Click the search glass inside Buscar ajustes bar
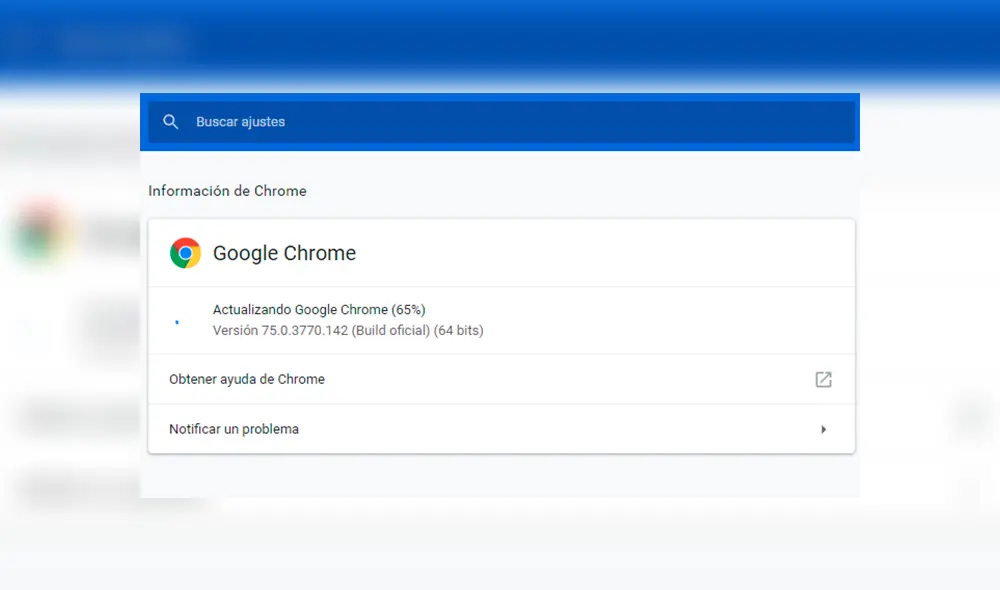This screenshot has width=1000, height=590. click(x=170, y=121)
